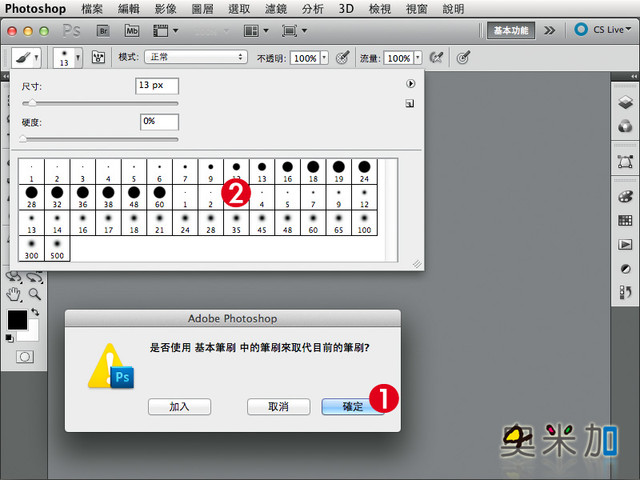Open the Channels panel icon
This screenshot has height=480, width=640.
click(625, 126)
